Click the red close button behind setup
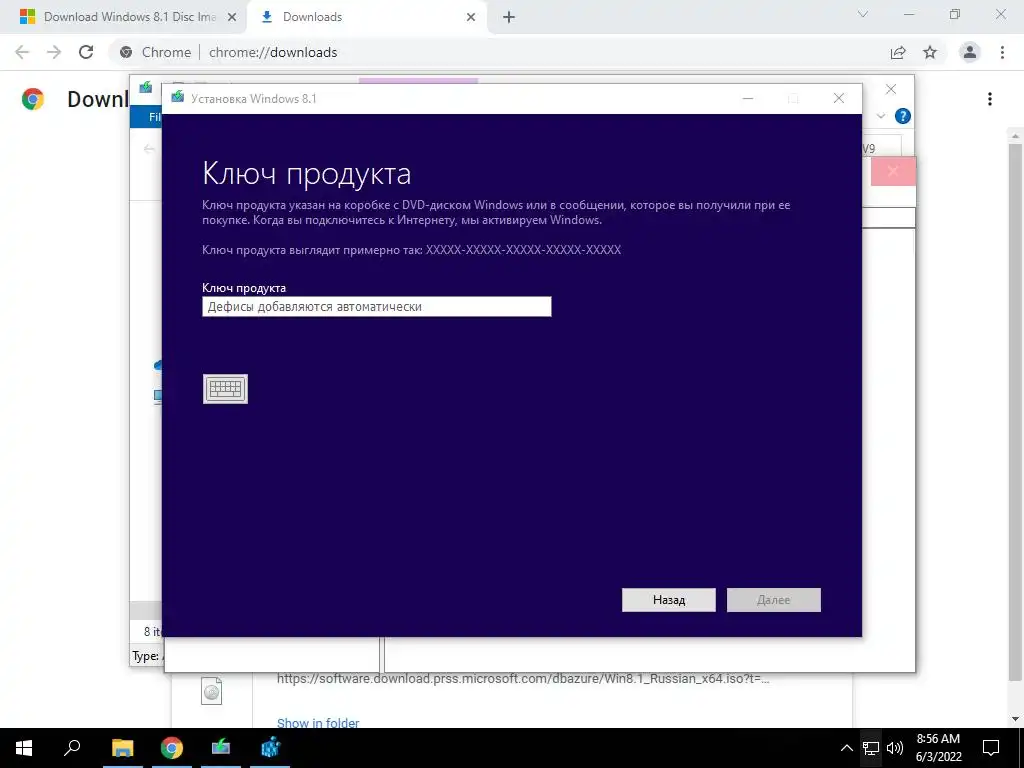Screen dimensions: 1024x768 pyautogui.click(x=893, y=171)
